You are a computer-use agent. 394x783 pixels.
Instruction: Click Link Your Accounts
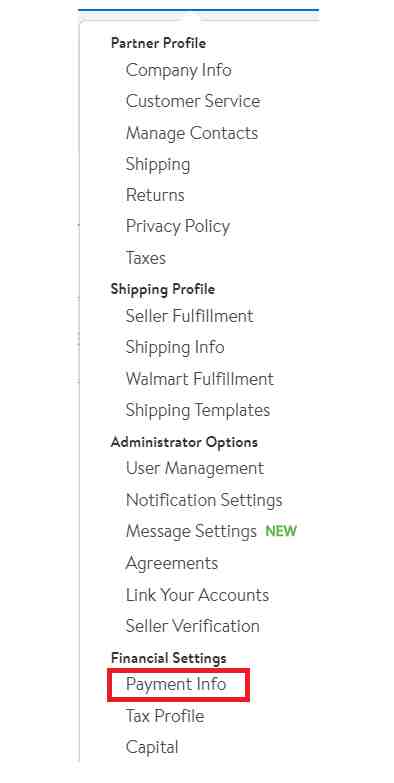(197, 595)
